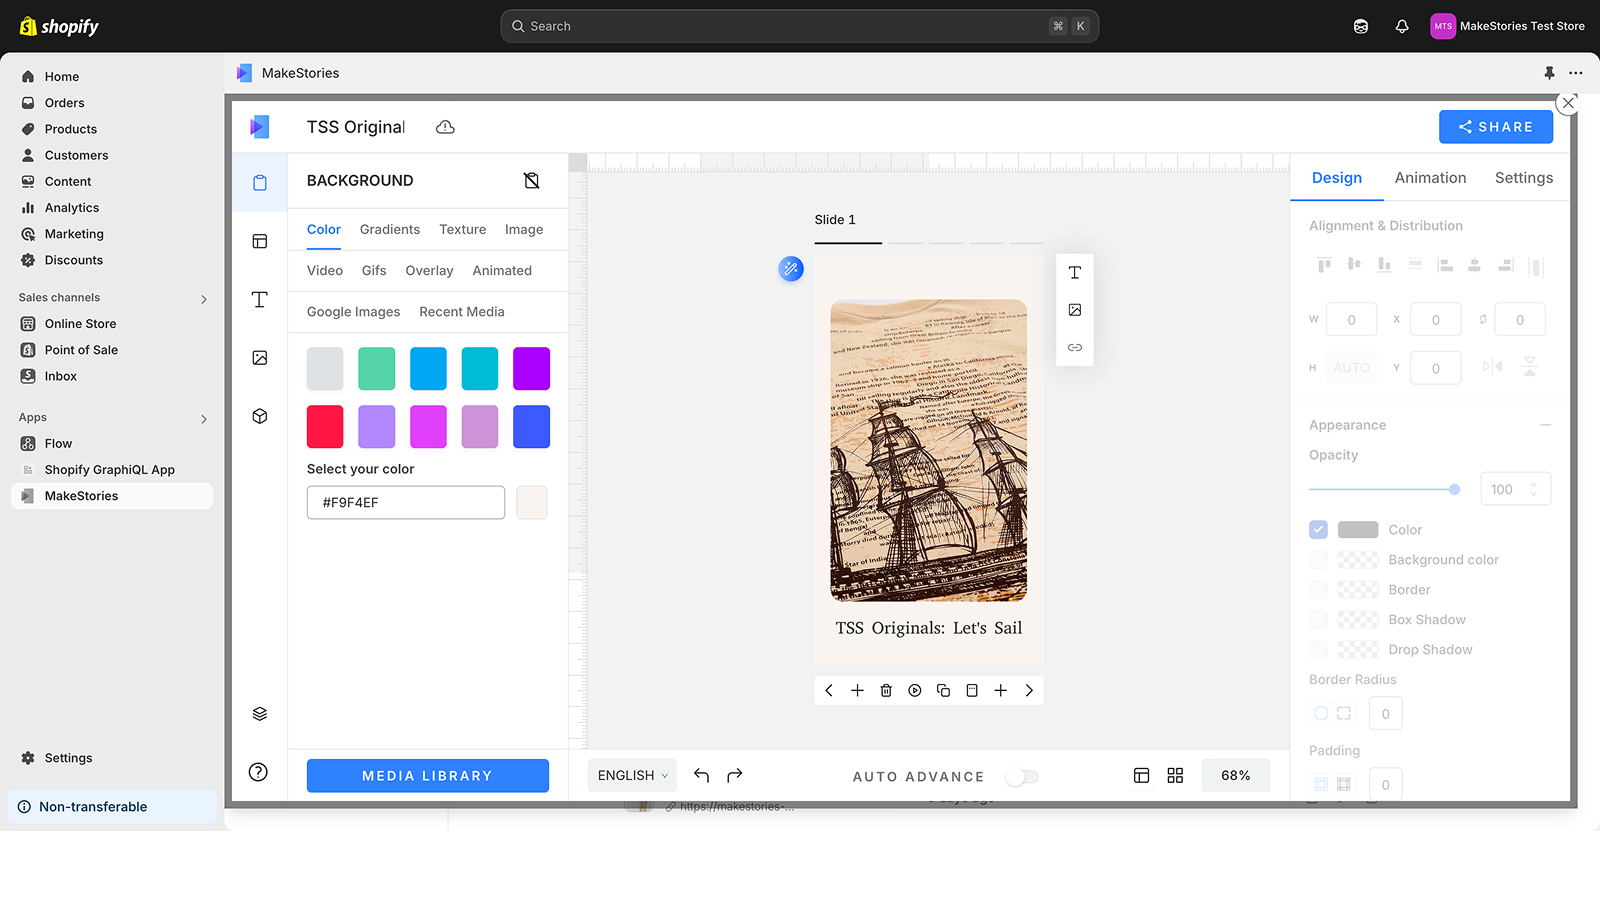
Task: Preview the story with the play icon
Action: 914,690
